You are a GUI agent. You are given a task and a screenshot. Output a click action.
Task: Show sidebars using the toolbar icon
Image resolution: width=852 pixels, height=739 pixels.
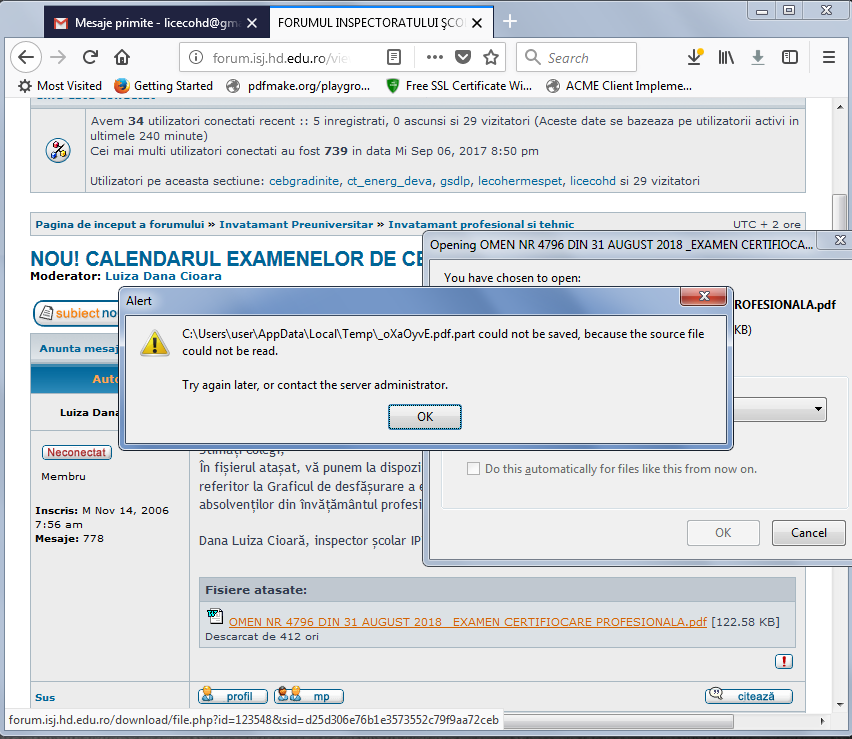(790, 57)
